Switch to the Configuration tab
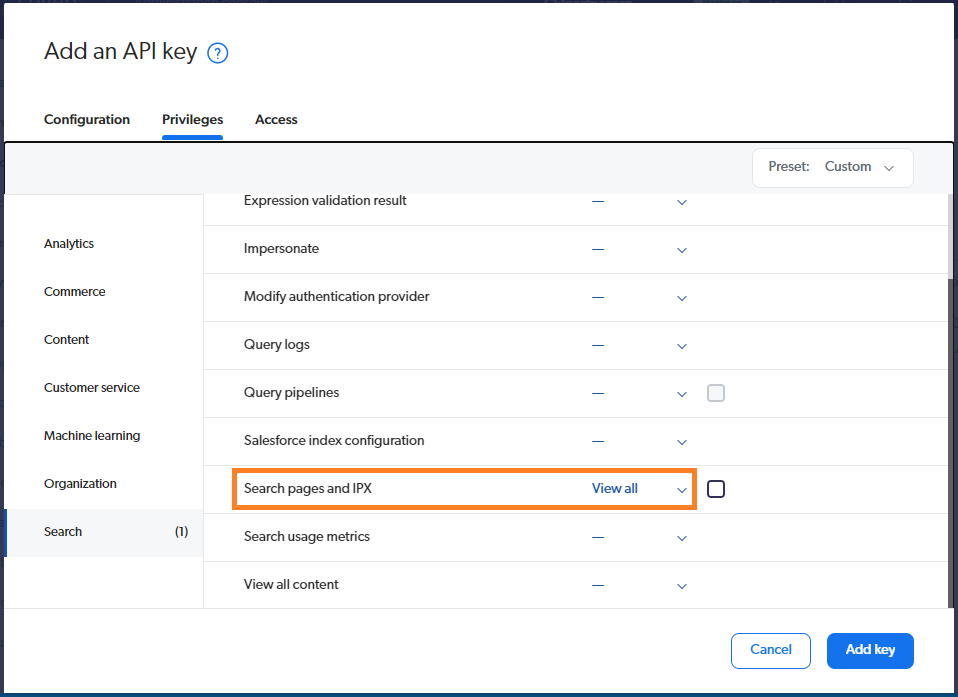This screenshot has width=958, height=697. pos(87,119)
